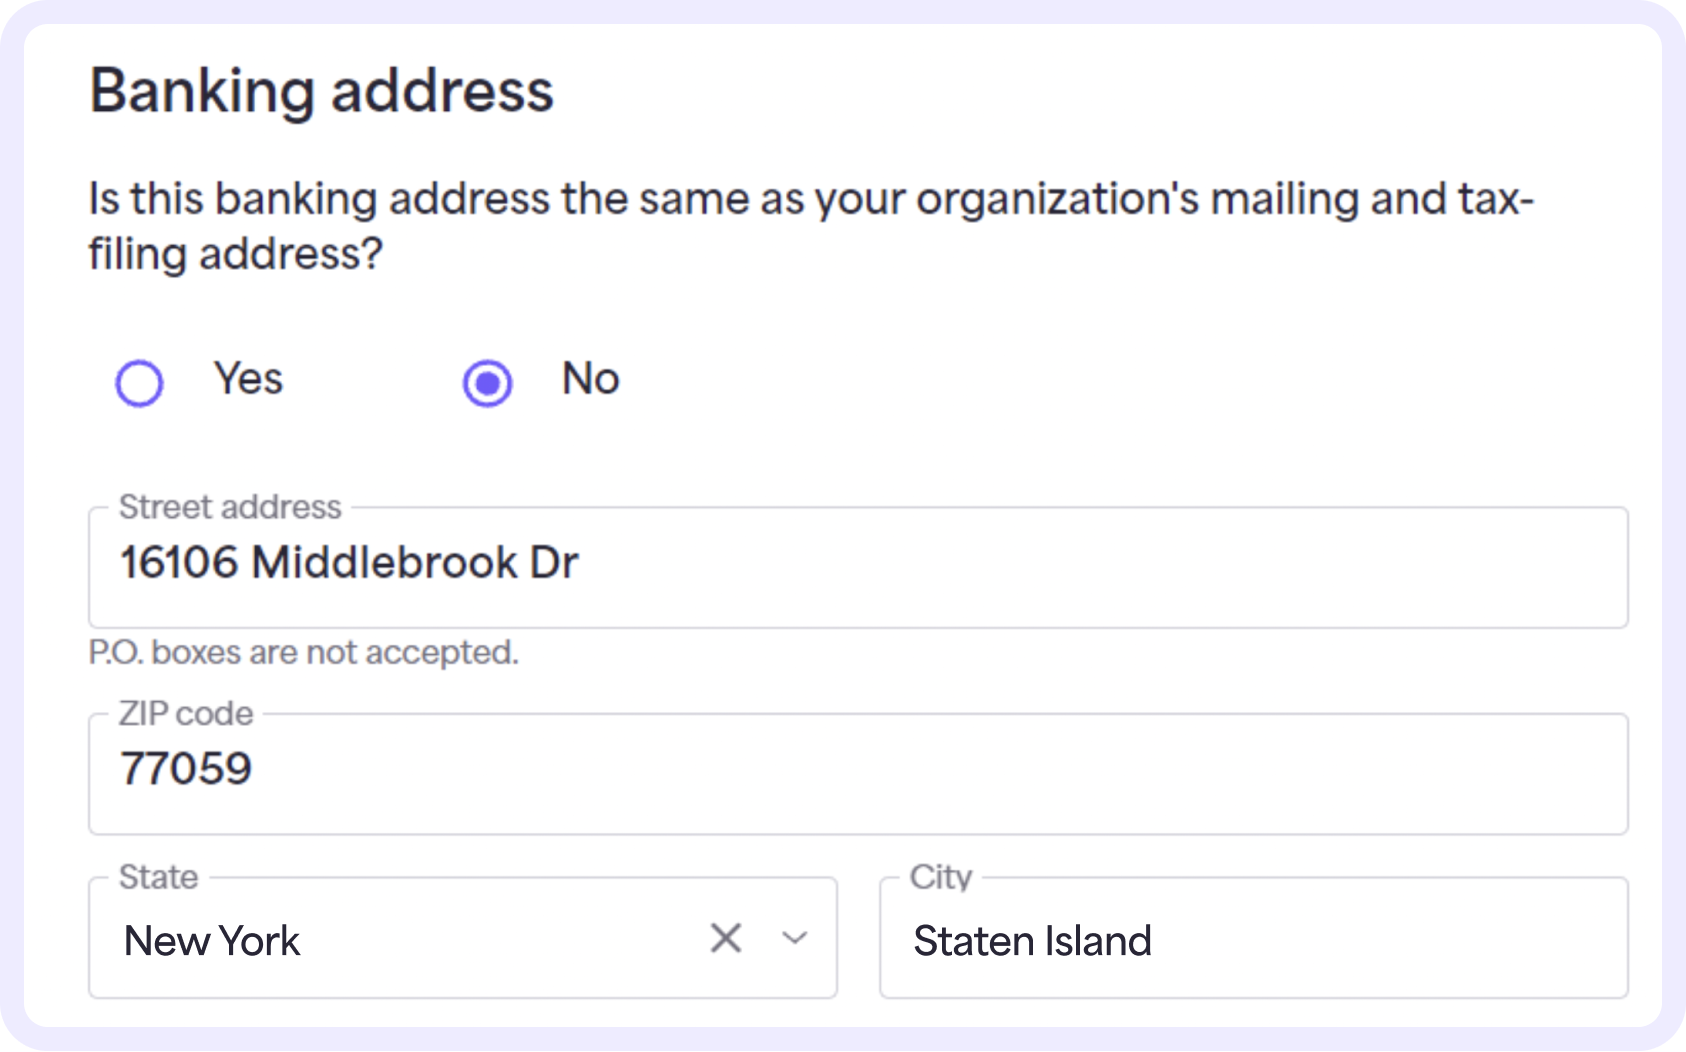Click the "P.O. boxes are not accepted" helper text

point(303,652)
